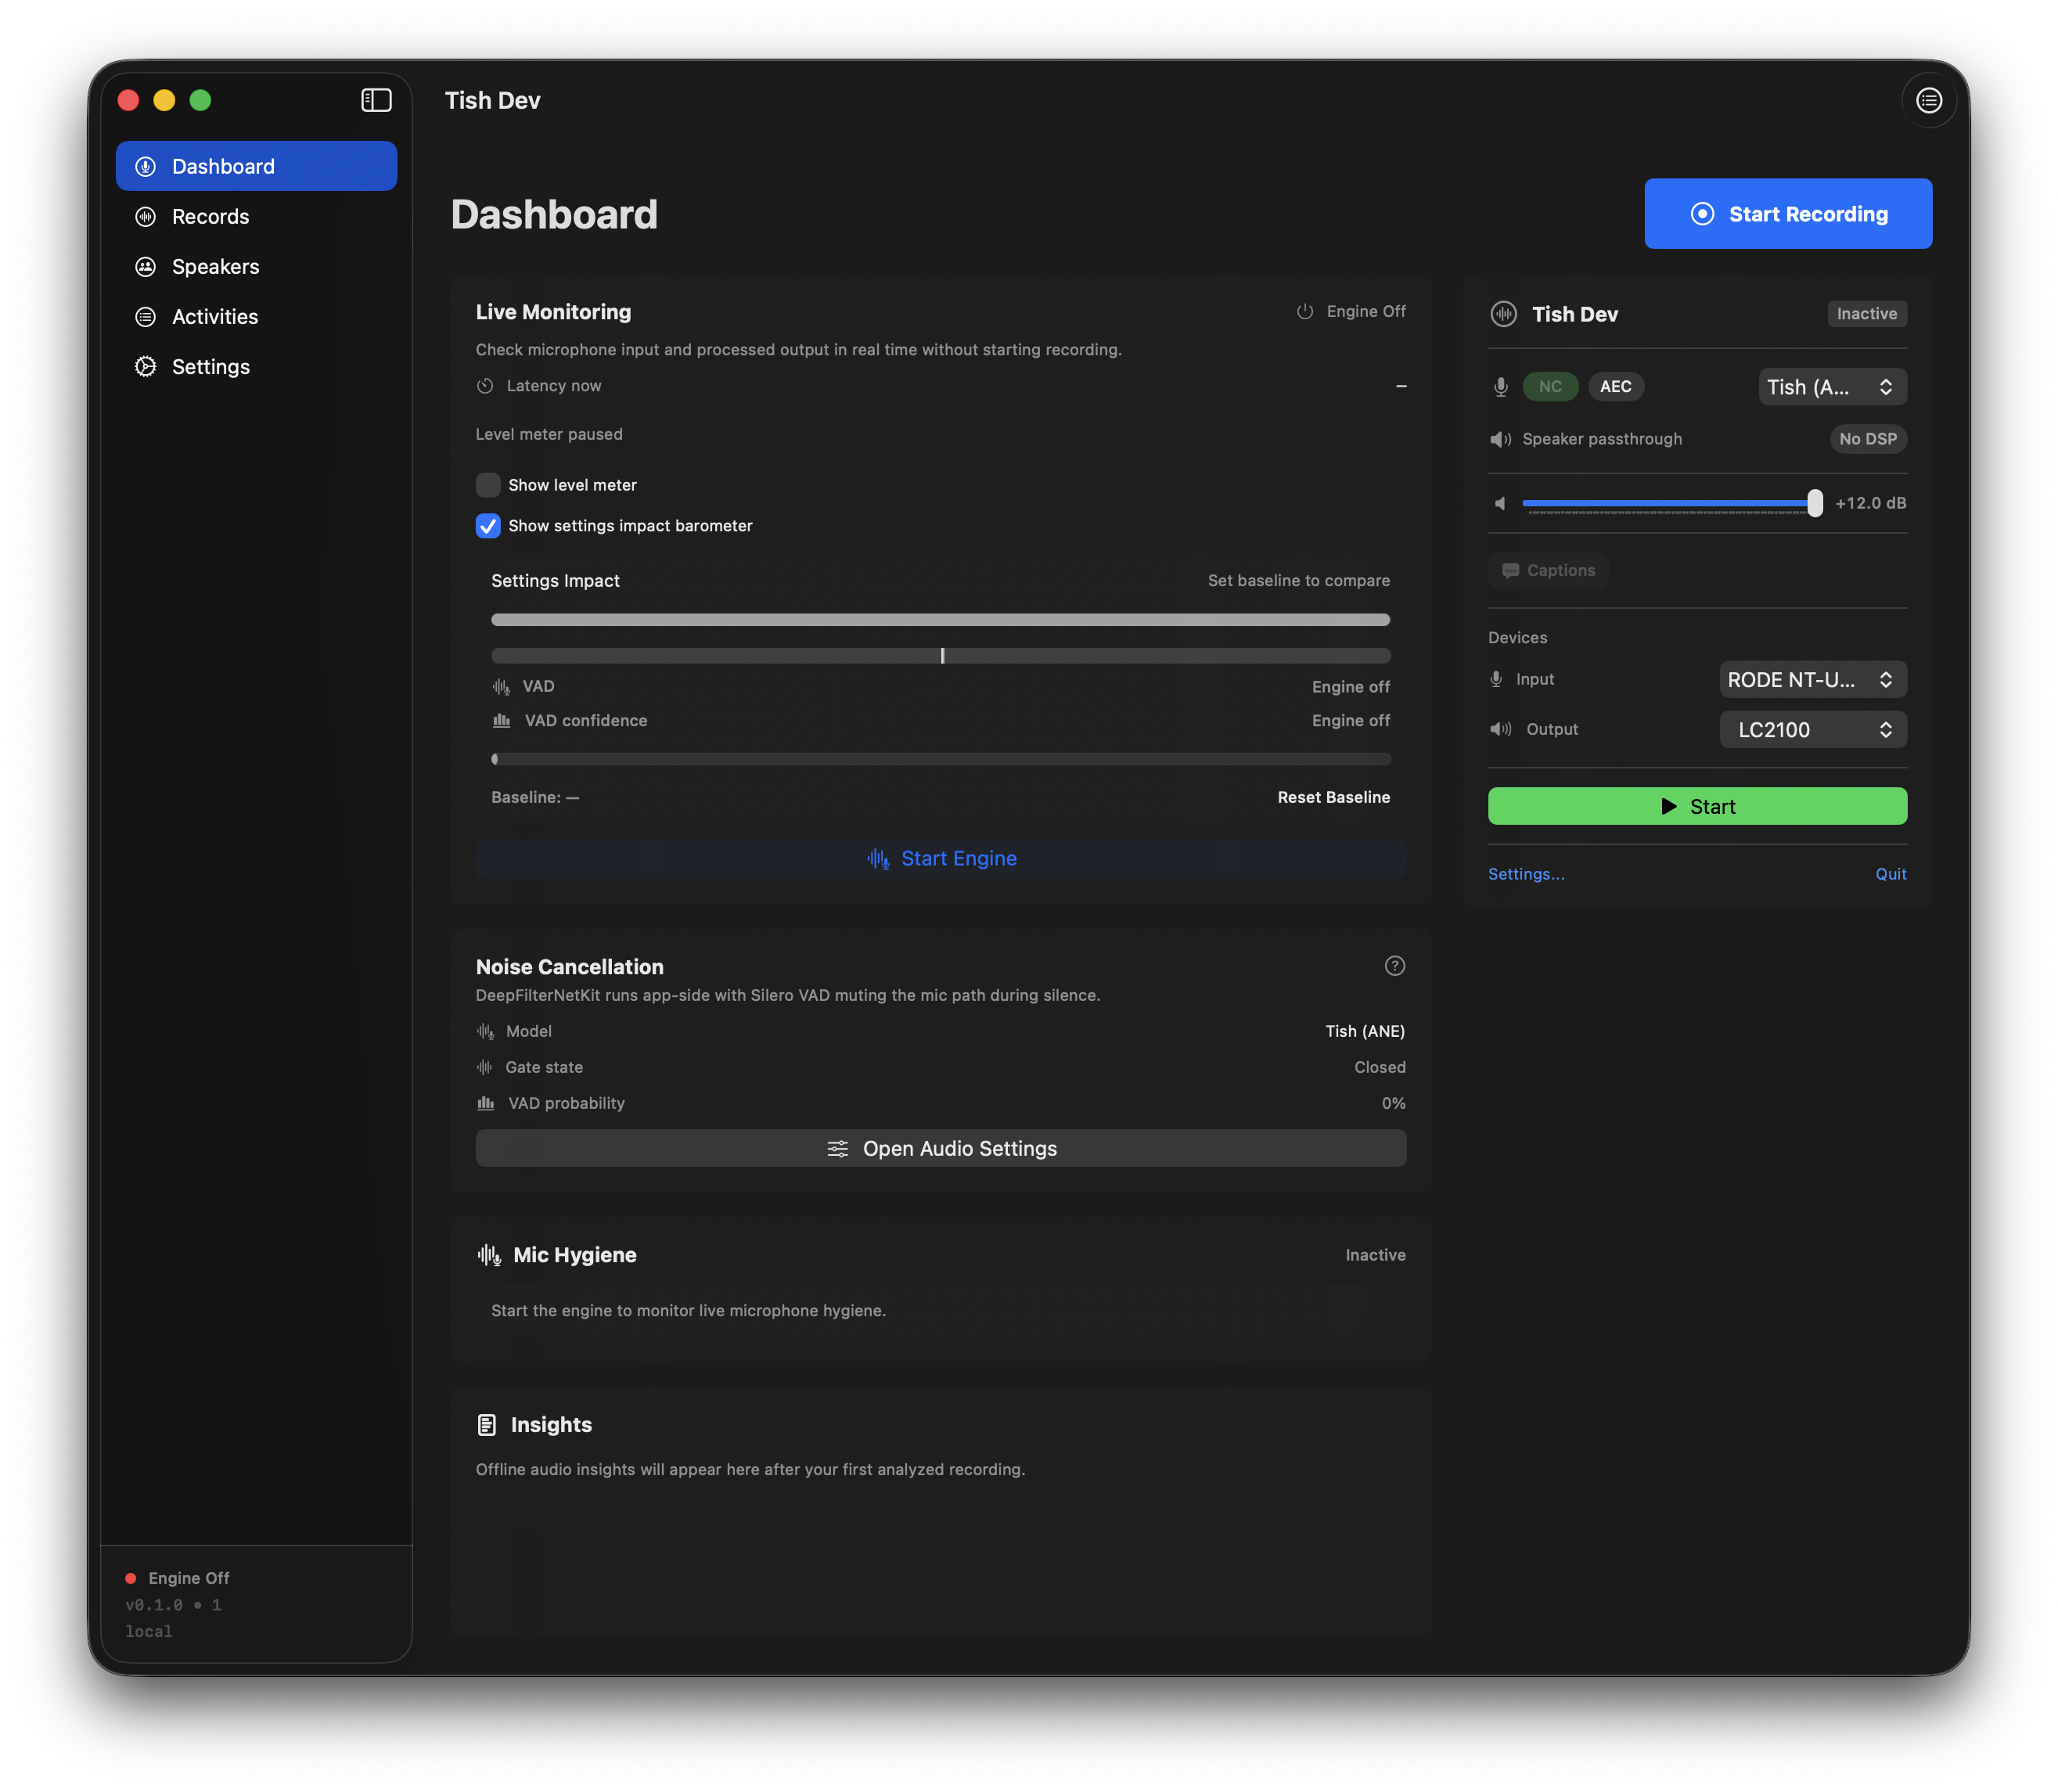Change the Output device from LC2100

coord(1812,729)
